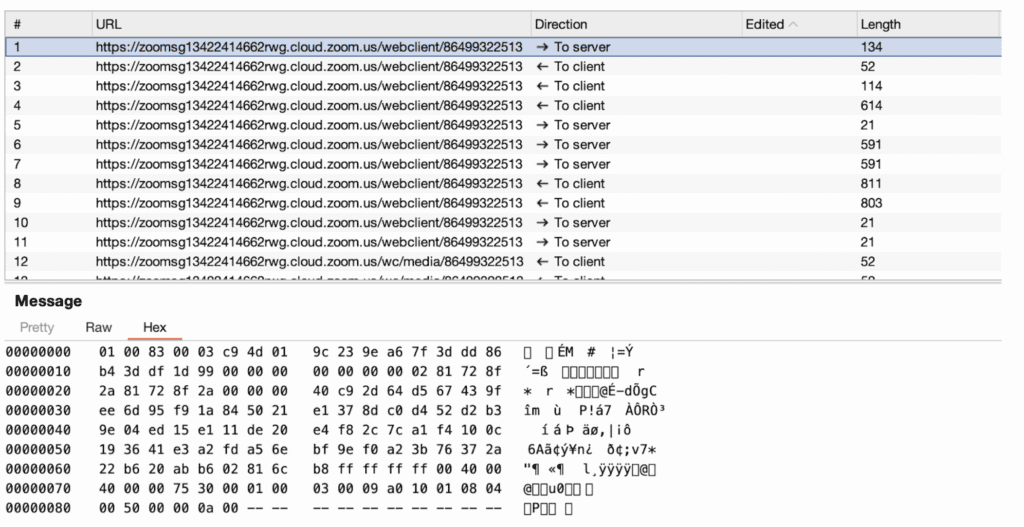The height and width of the screenshot is (527, 1024).
Task: Select message row number 11
Action: pyautogui.click(x=503, y=242)
